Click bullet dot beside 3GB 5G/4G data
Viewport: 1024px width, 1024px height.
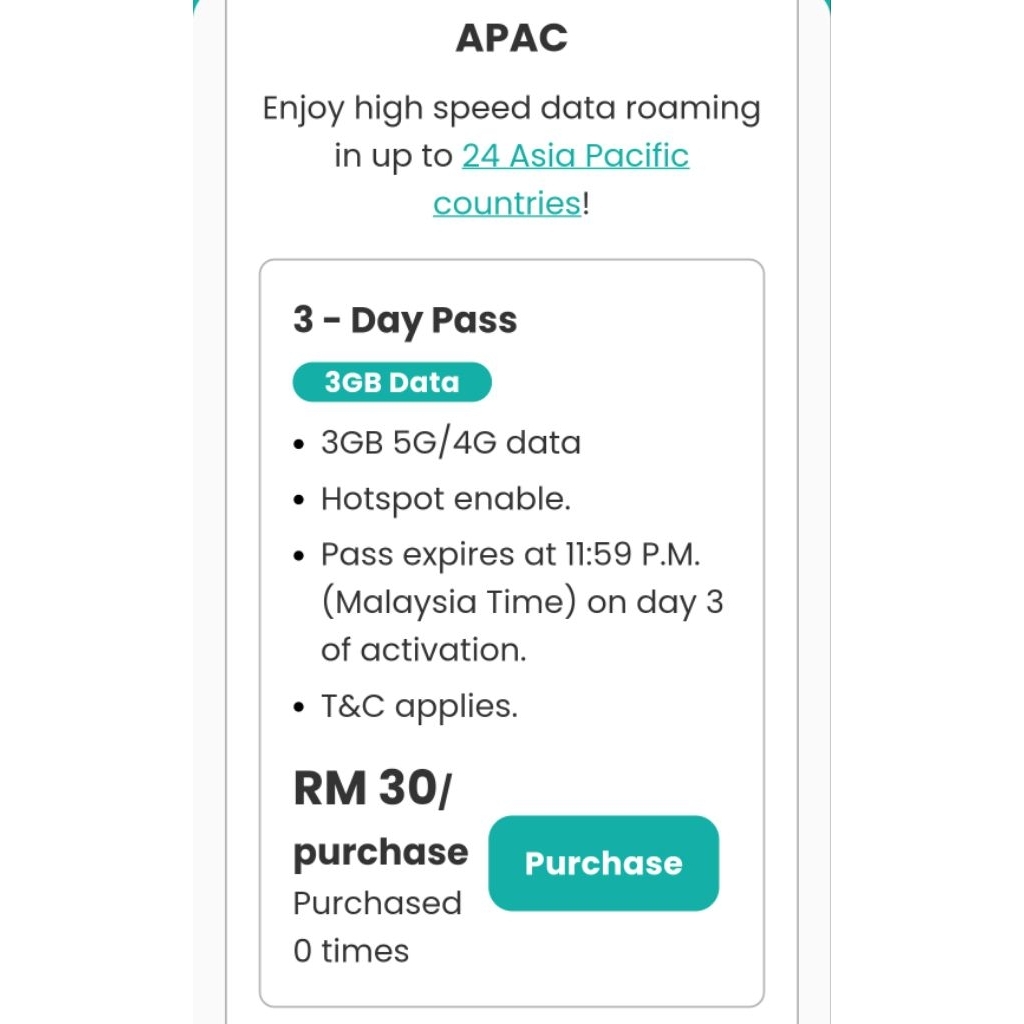(300, 445)
